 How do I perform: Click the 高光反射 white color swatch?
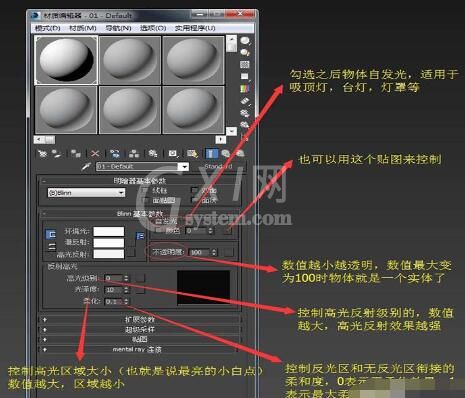pos(109,254)
